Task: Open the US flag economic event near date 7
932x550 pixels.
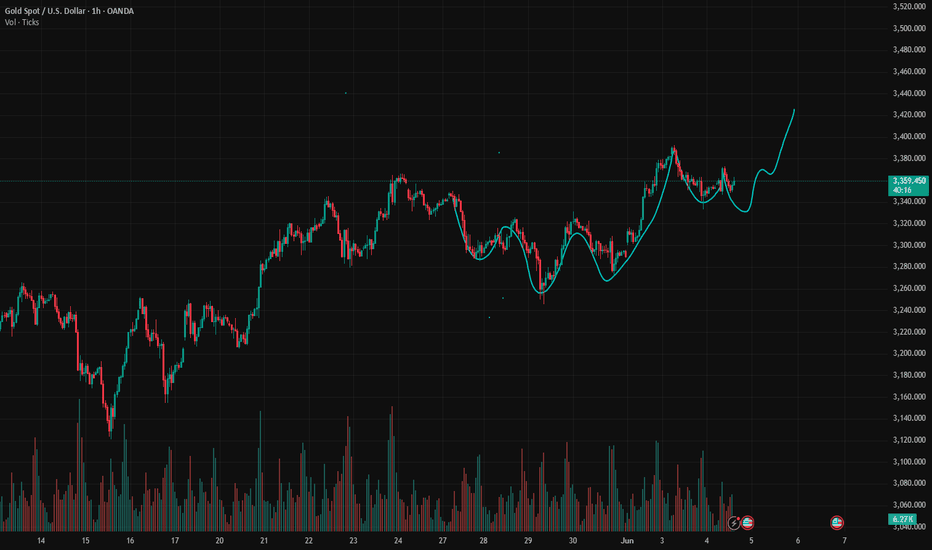Action: (x=837, y=523)
